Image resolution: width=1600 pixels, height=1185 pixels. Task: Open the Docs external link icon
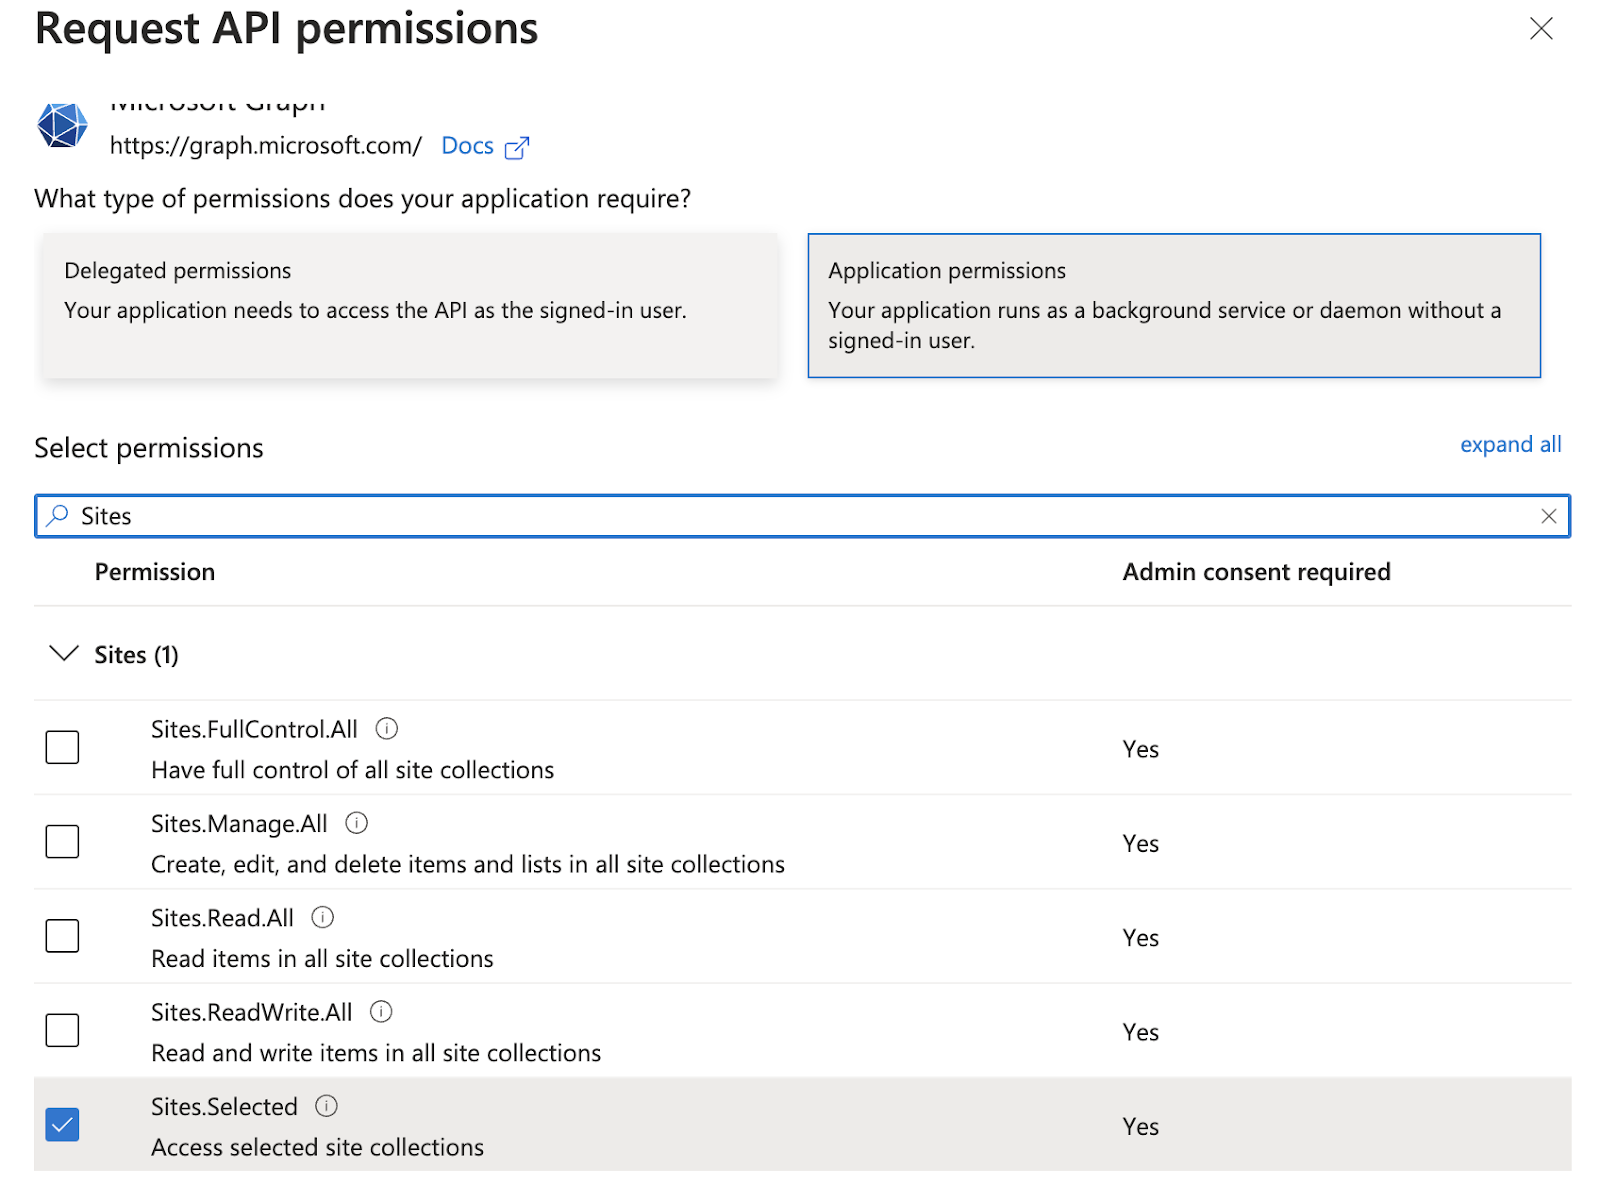pos(516,148)
